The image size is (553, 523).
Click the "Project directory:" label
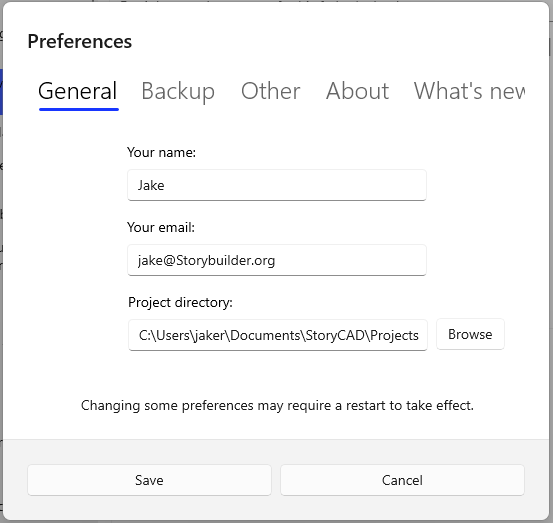(180, 303)
